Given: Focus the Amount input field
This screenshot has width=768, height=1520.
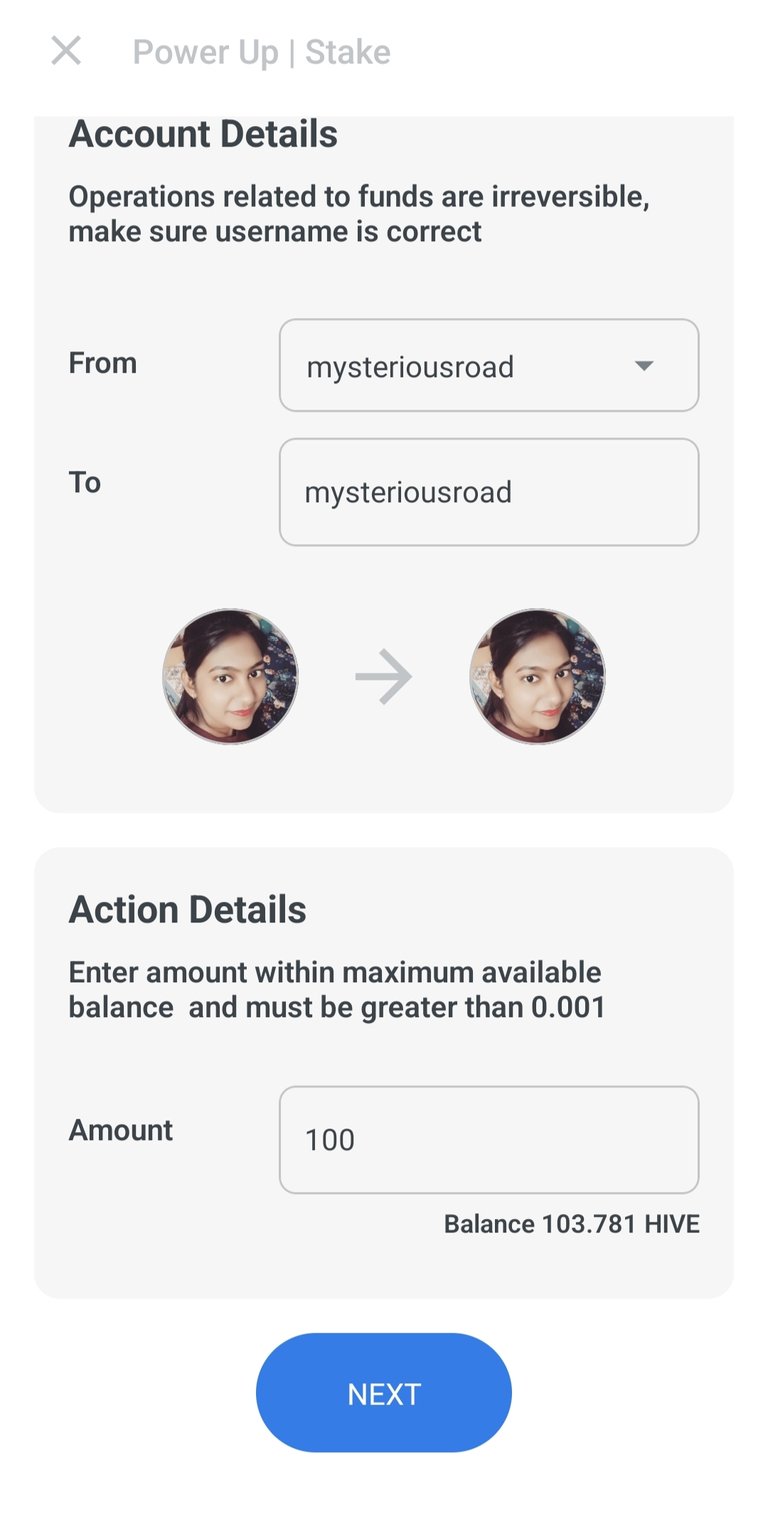Looking at the screenshot, I should [x=489, y=1140].
